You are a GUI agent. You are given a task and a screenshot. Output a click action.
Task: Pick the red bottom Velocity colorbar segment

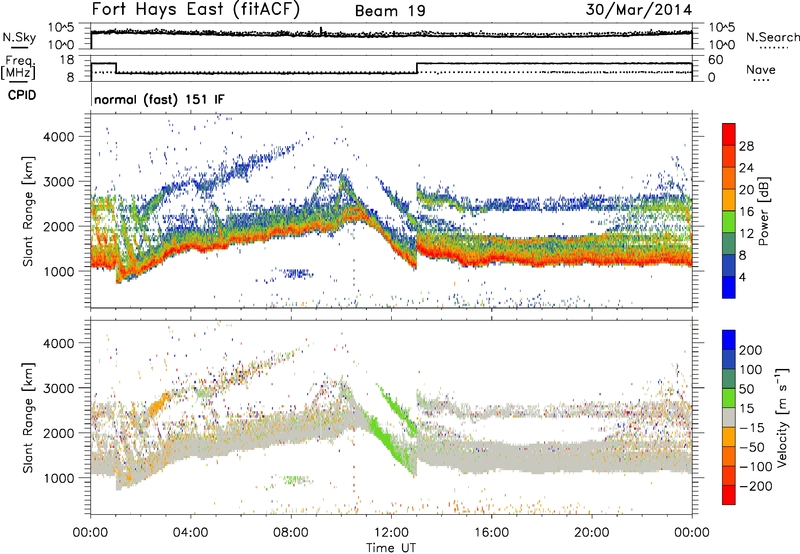coord(729,495)
